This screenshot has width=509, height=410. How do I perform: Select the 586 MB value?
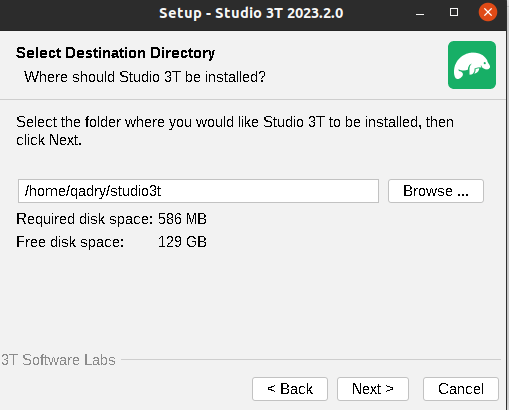[x=182, y=219]
